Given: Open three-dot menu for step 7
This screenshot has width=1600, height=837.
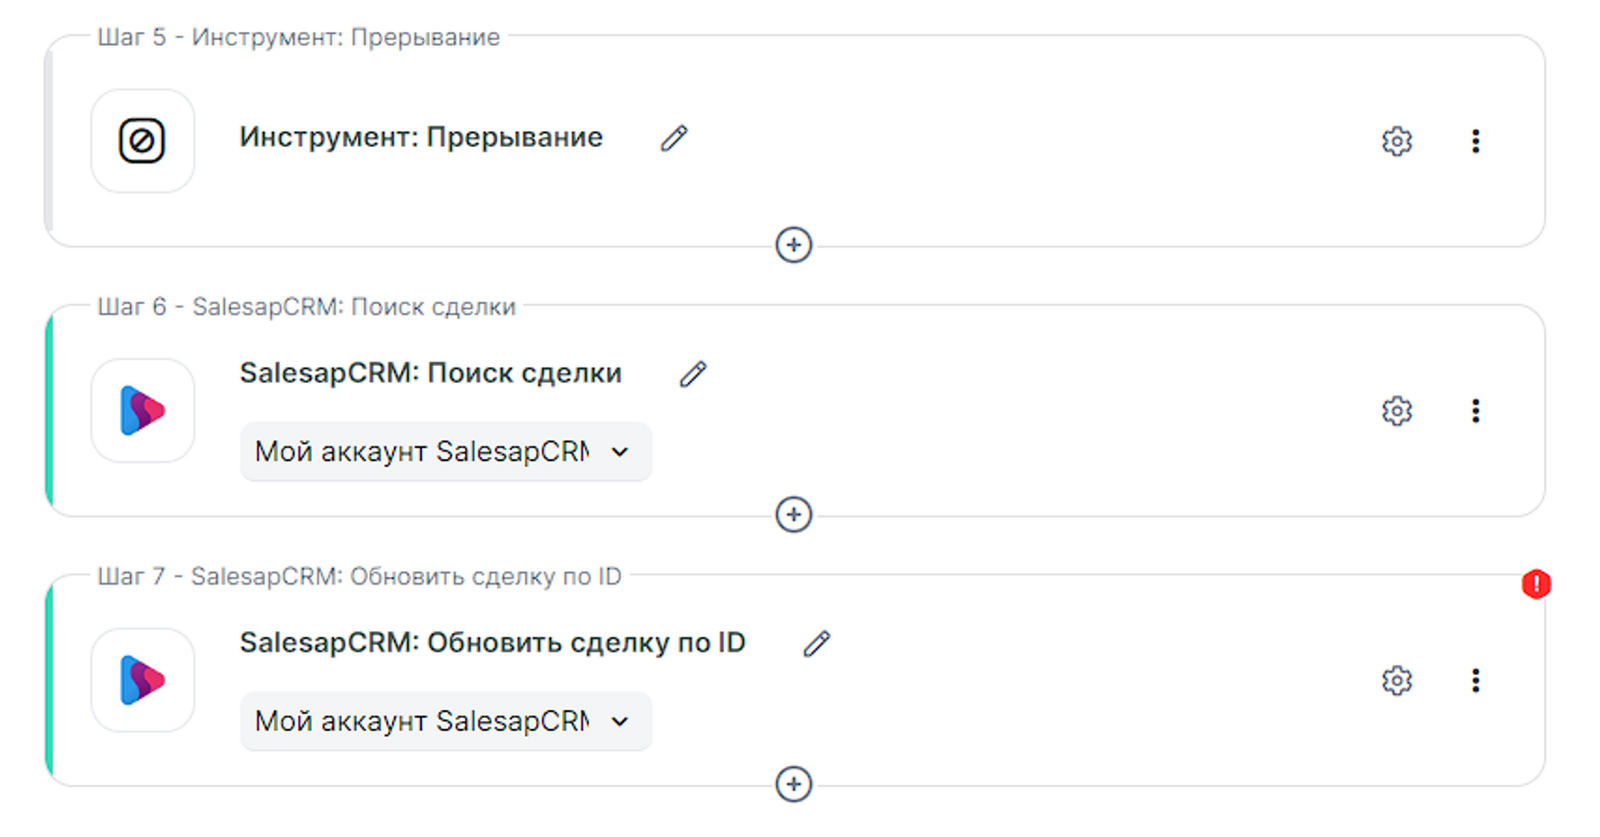Looking at the screenshot, I should [x=1475, y=681].
